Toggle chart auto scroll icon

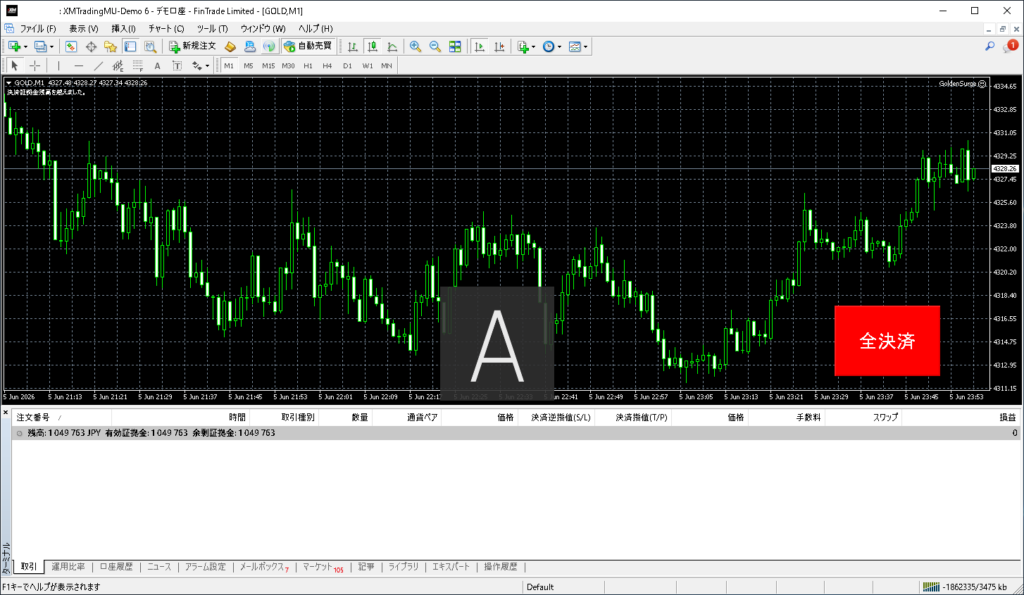pos(479,46)
